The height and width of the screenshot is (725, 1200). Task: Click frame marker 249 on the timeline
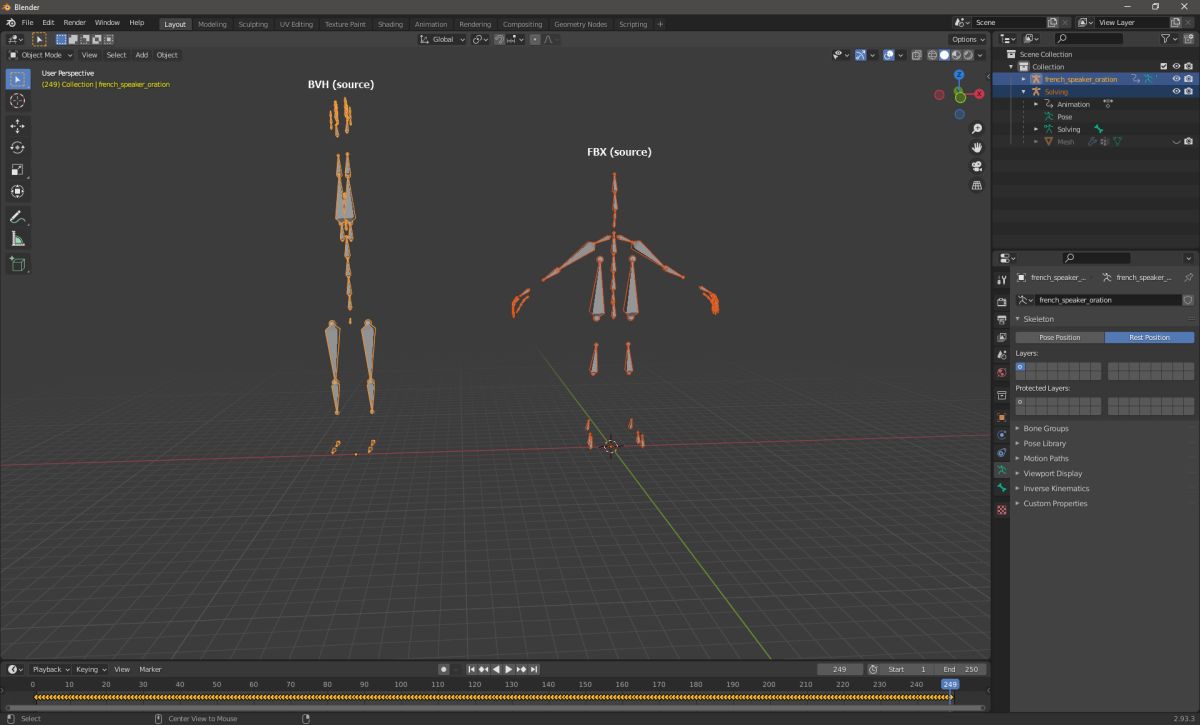point(950,684)
